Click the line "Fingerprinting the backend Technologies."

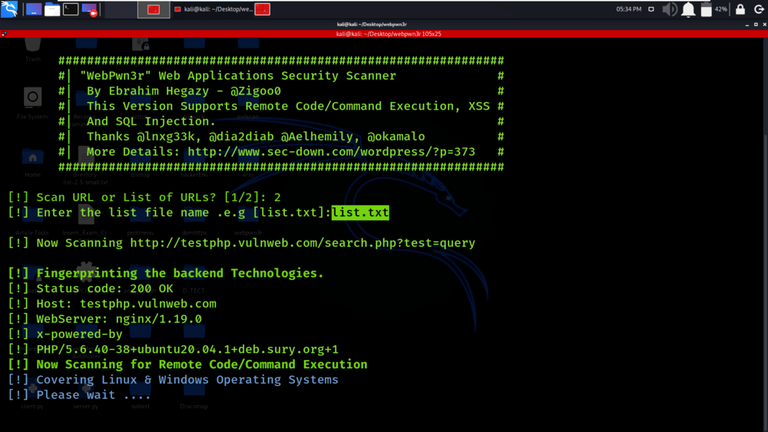pos(166,273)
